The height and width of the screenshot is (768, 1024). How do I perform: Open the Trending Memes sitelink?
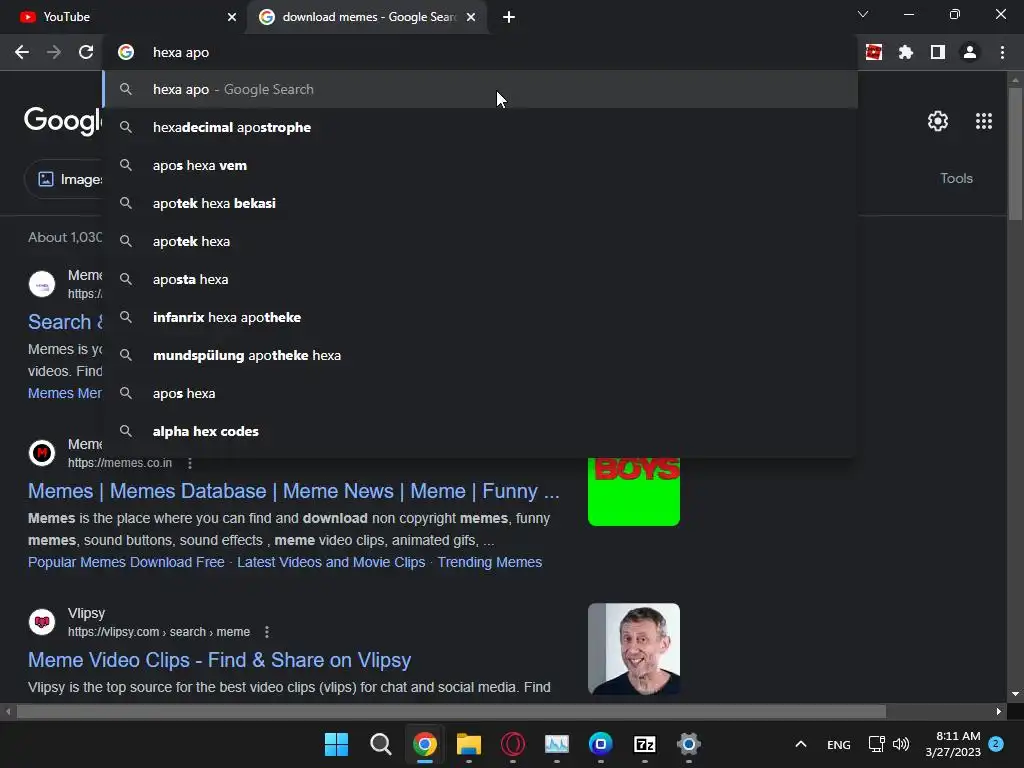click(x=490, y=562)
